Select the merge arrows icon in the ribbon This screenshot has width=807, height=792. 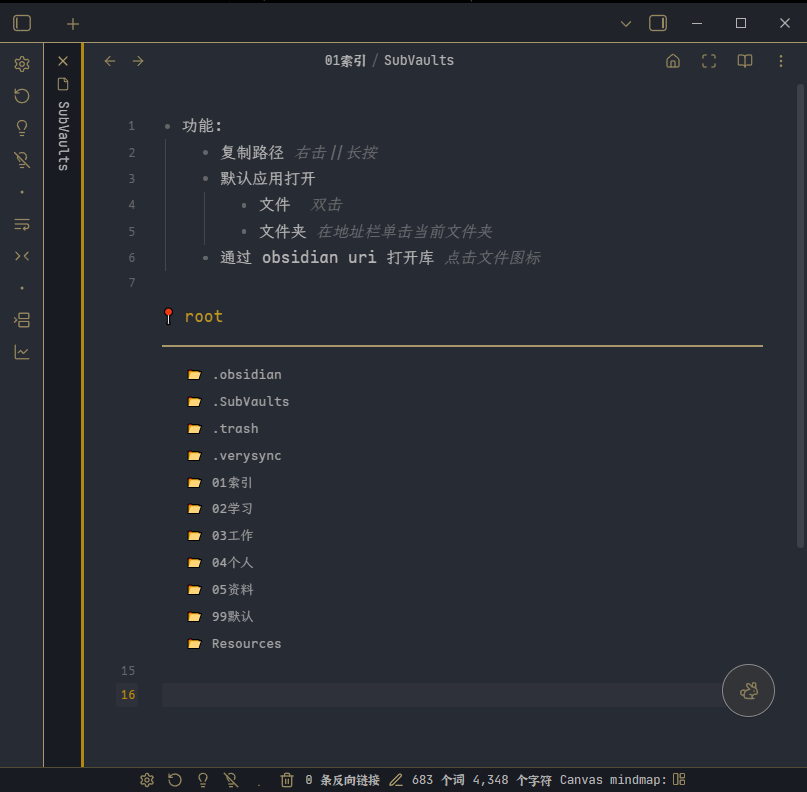21,256
